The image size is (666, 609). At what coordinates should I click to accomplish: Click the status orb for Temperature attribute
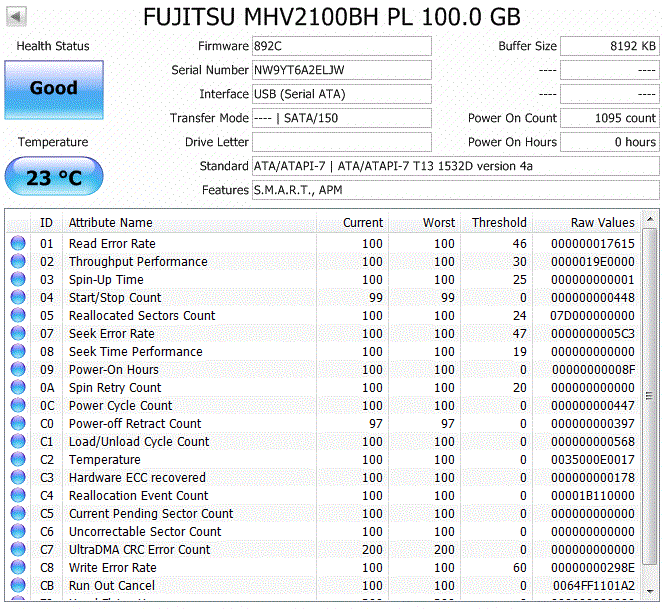pyautogui.click(x=18, y=459)
